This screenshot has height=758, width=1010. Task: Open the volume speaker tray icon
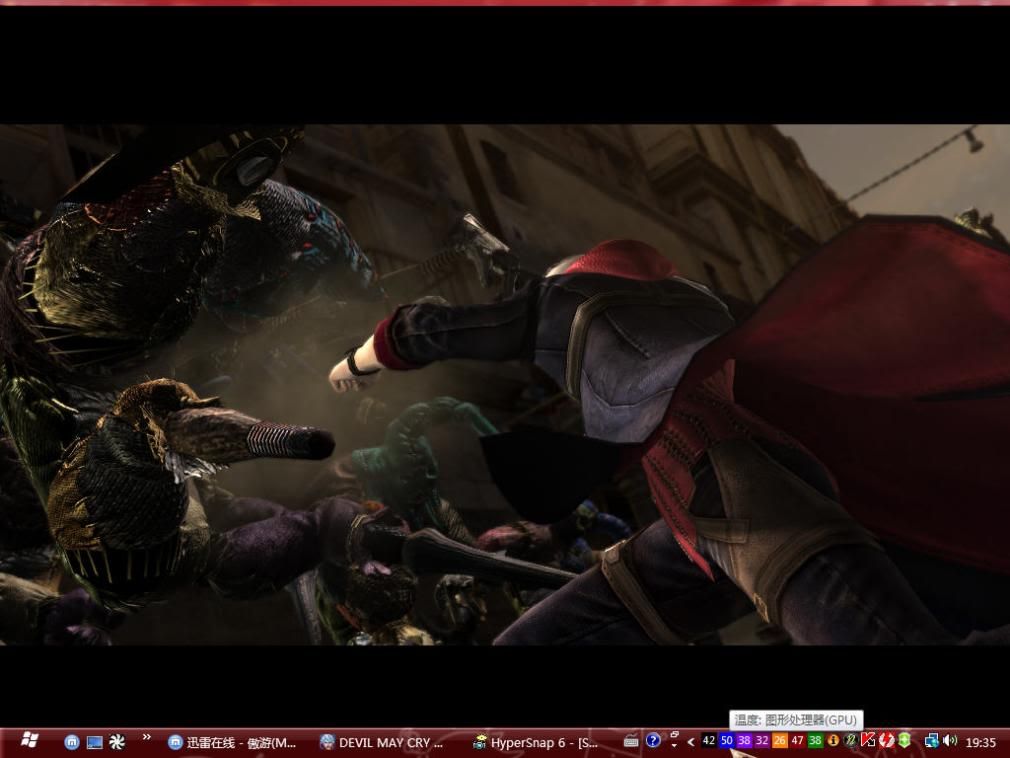pos(949,741)
